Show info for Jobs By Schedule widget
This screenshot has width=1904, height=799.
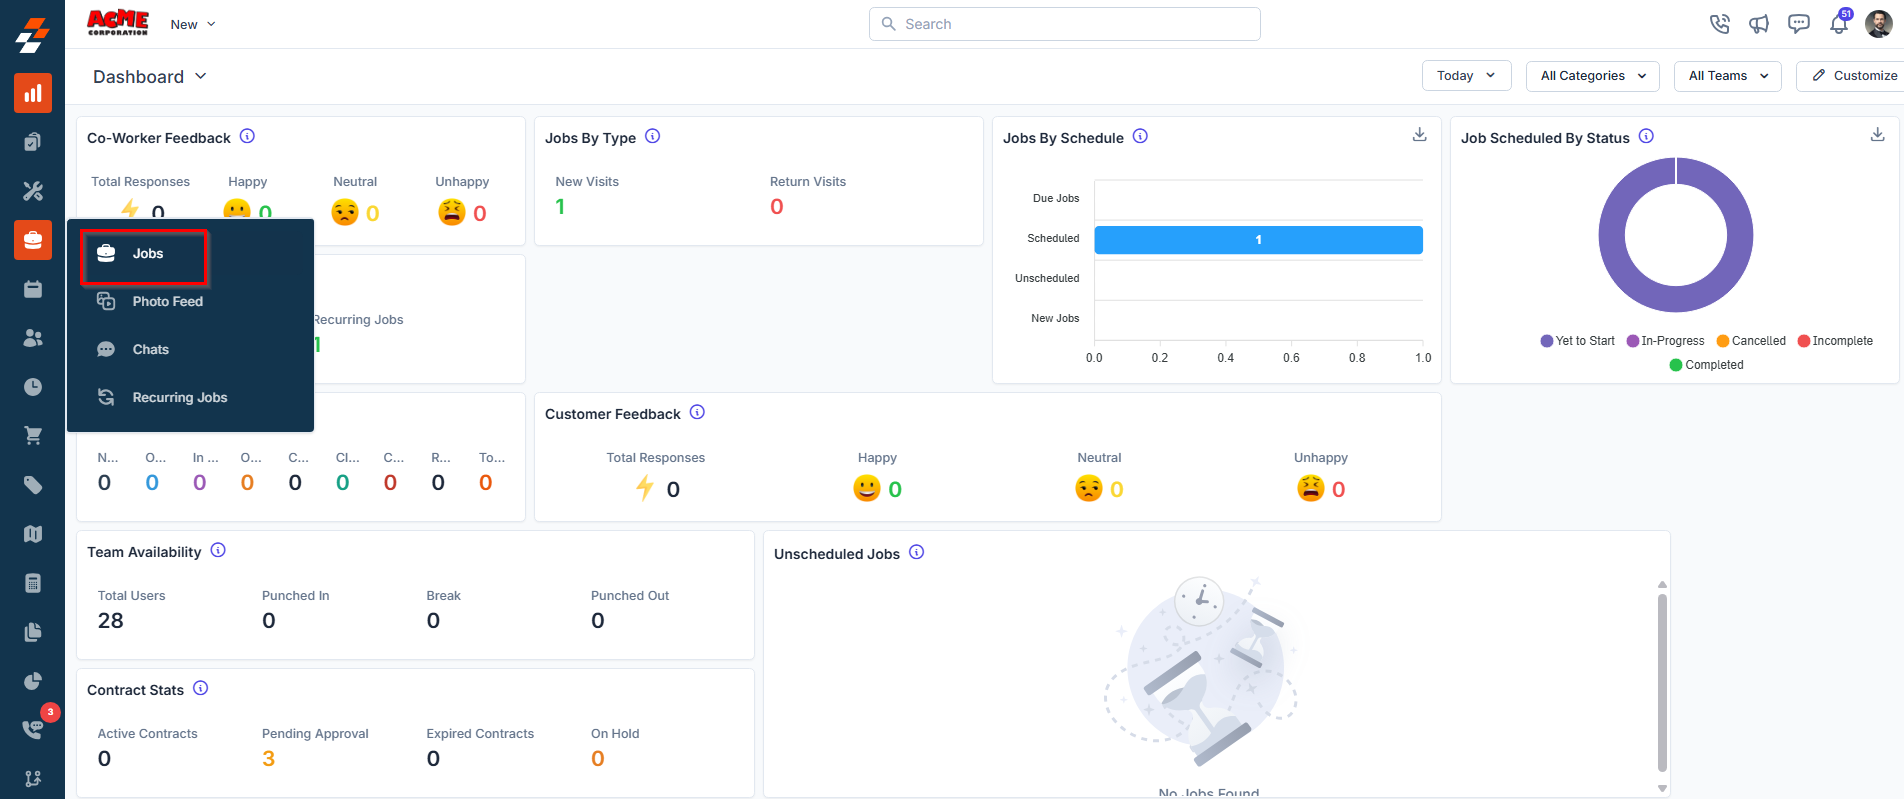tap(1140, 136)
